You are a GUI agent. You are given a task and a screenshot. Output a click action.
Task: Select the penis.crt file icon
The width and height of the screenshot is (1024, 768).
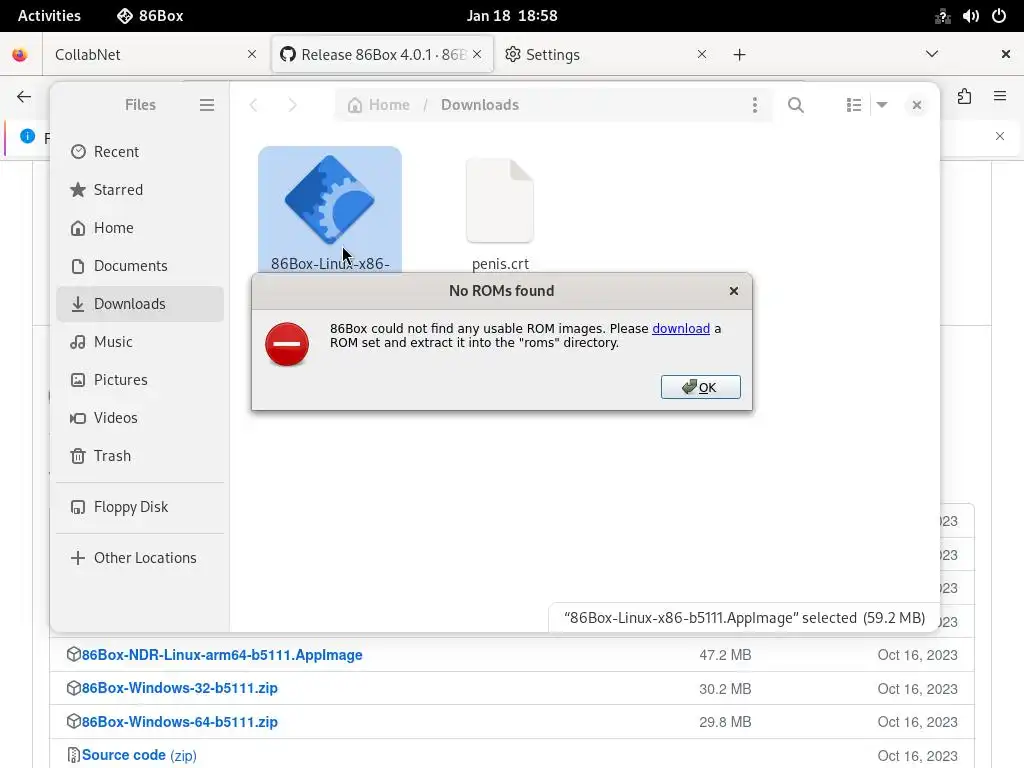click(x=500, y=200)
